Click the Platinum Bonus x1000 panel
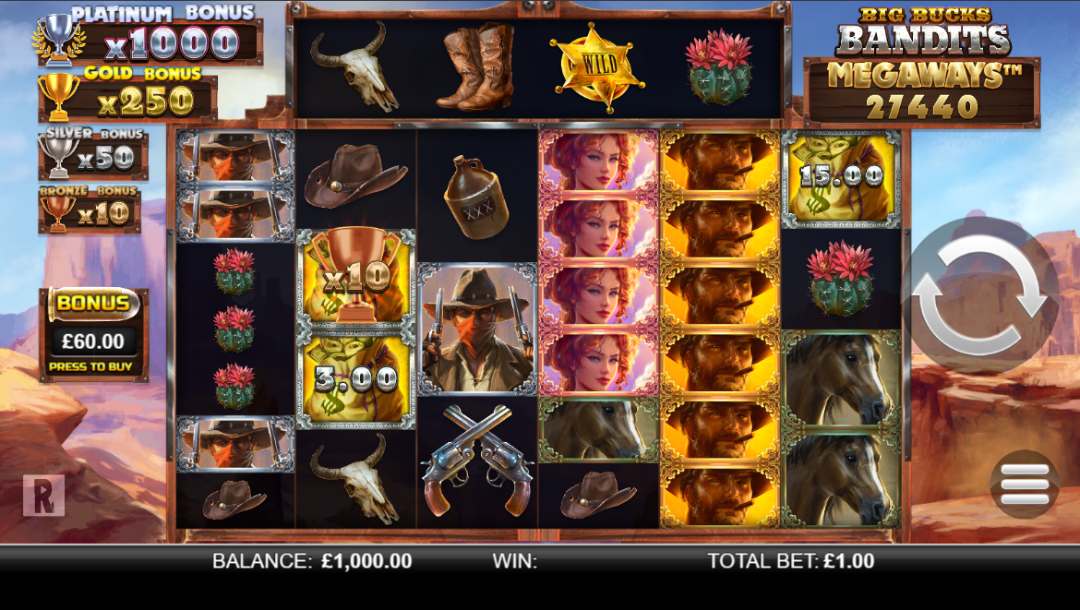The height and width of the screenshot is (610, 1080). click(x=149, y=36)
